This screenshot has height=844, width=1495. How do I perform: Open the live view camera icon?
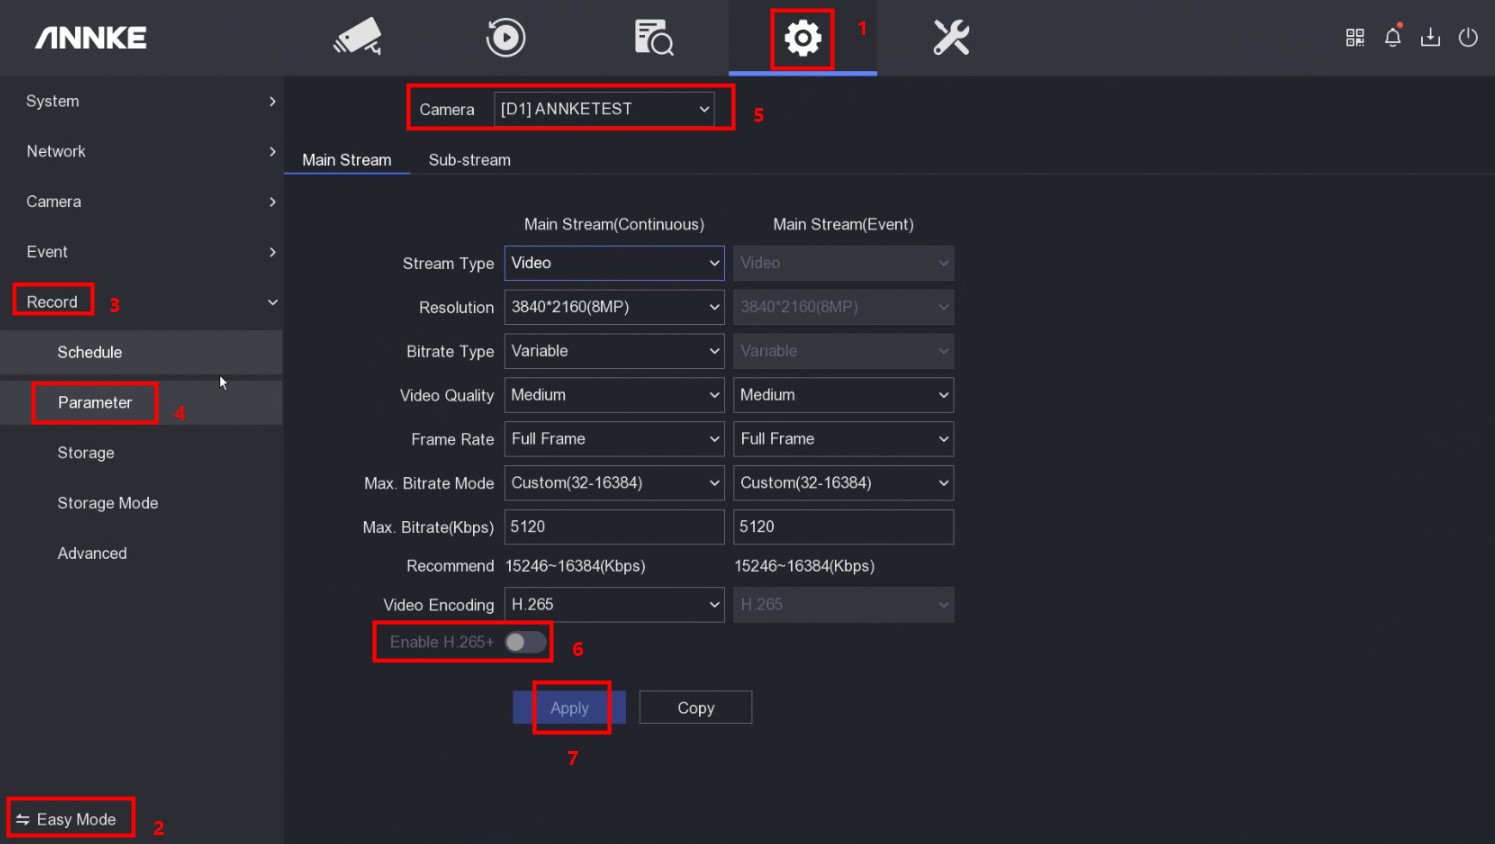tap(358, 37)
